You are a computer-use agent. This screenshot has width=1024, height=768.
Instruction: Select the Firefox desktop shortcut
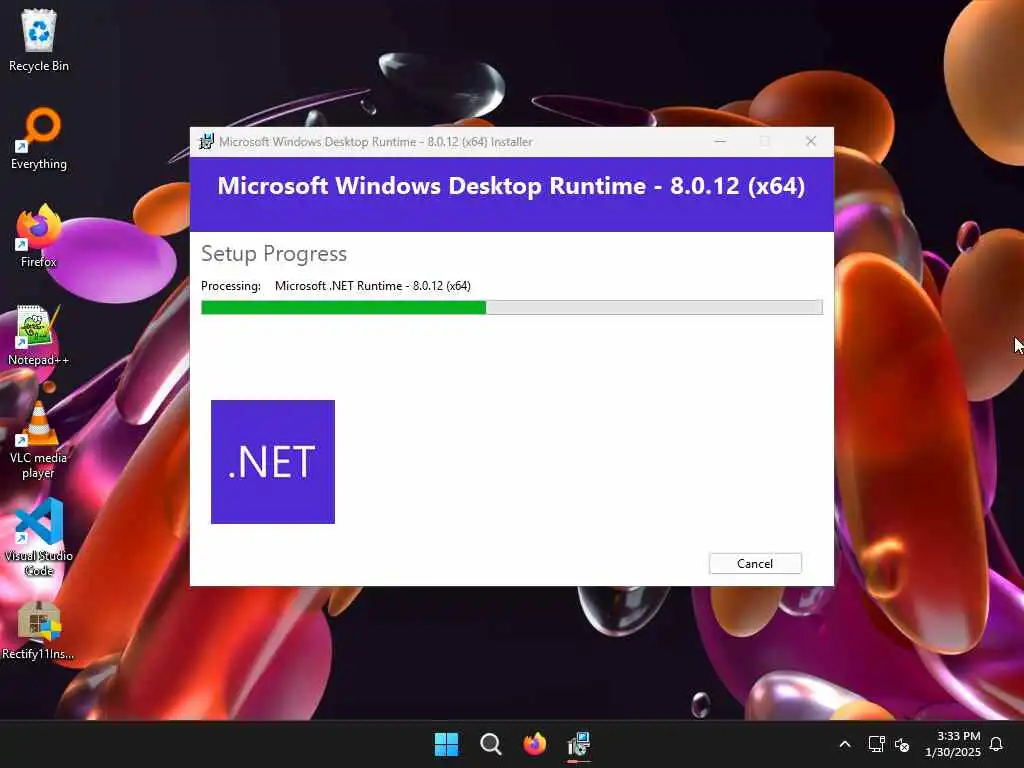[39, 236]
